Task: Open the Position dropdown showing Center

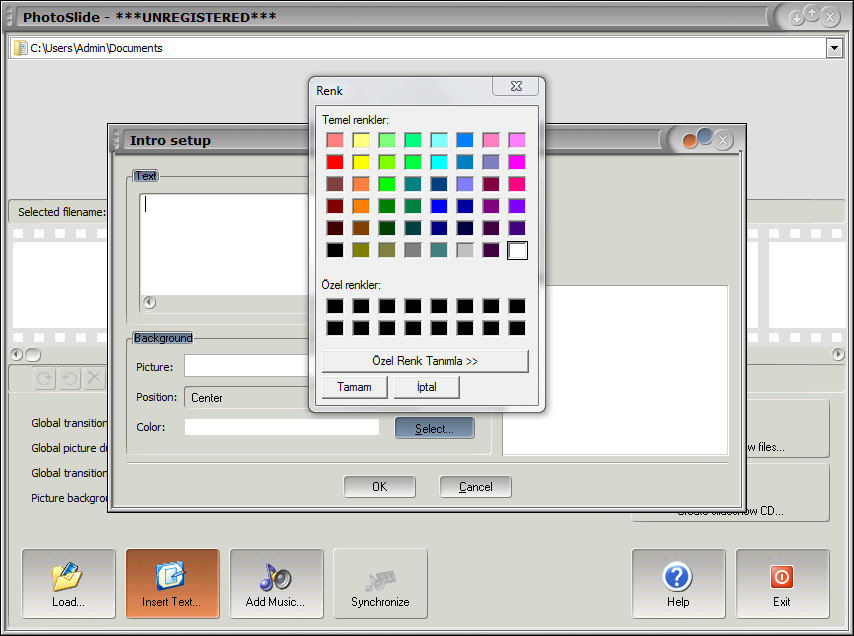Action: click(247, 398)
